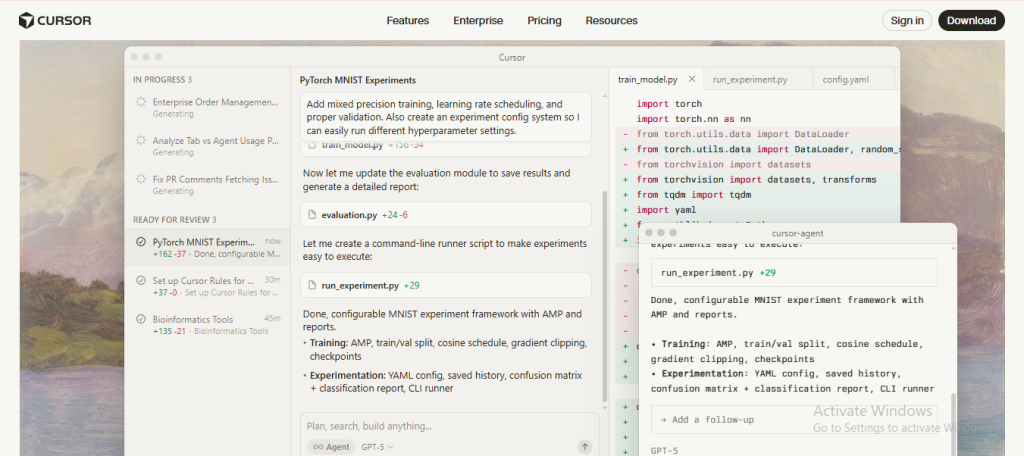The width and height of the screenshot is (1024, 456).
Task: Open the Features navigation menu
Action: [407, 20]
